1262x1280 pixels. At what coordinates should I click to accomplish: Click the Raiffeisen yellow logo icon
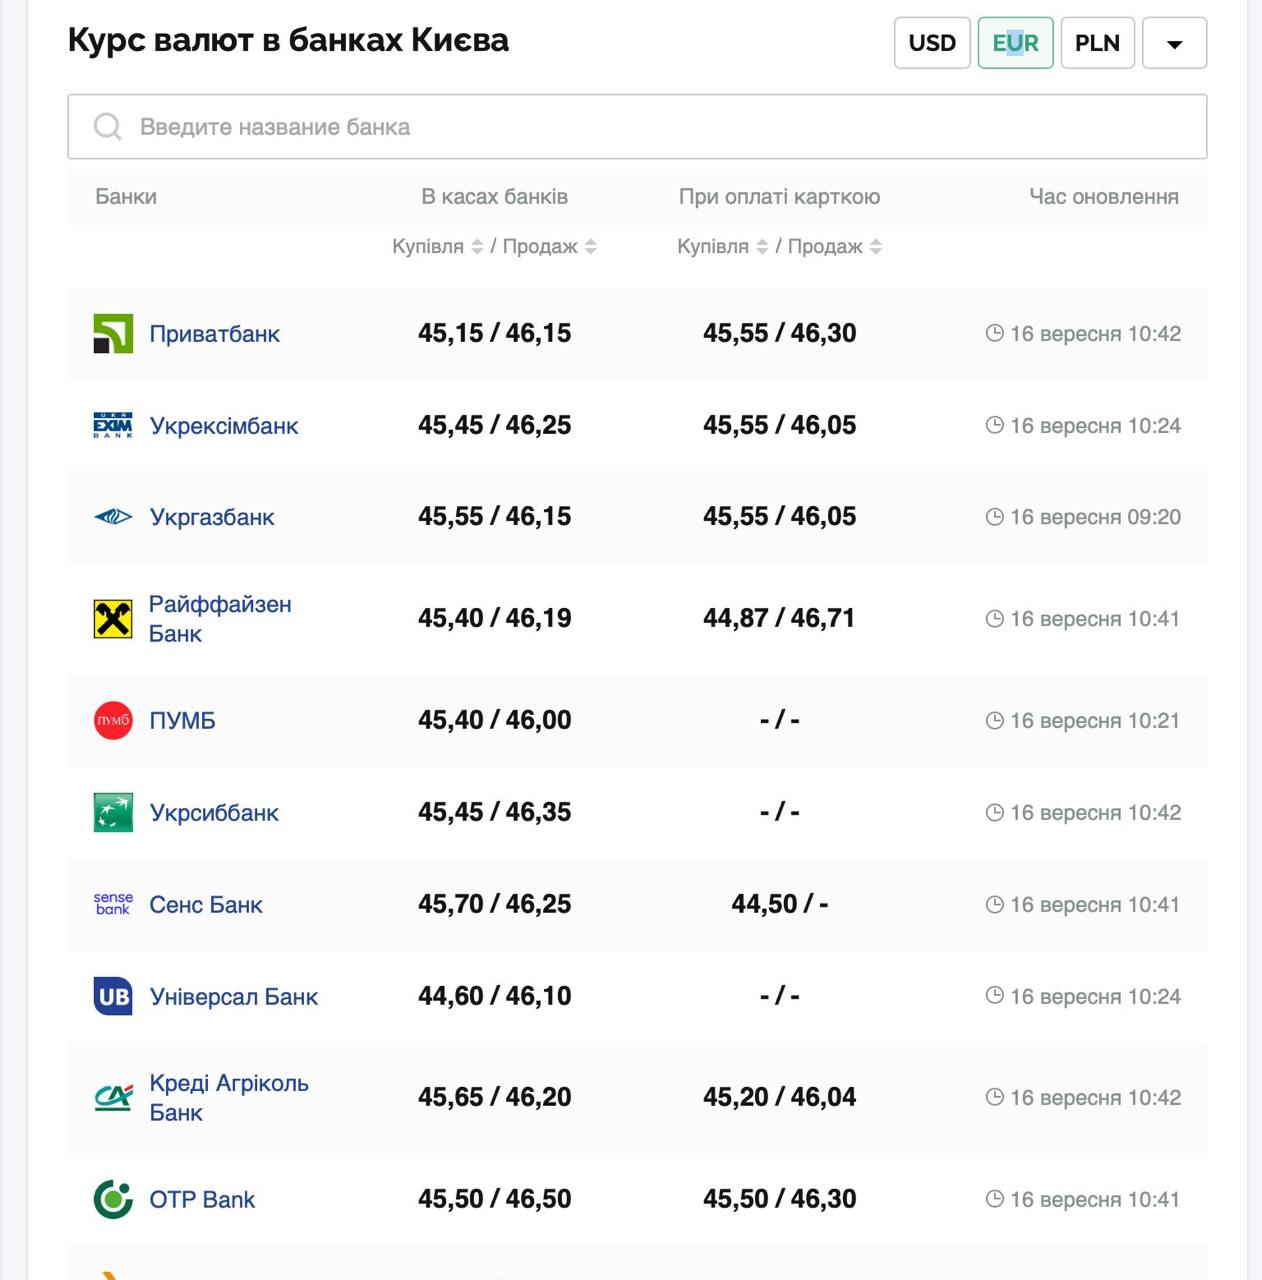click(x=113, y=619)
